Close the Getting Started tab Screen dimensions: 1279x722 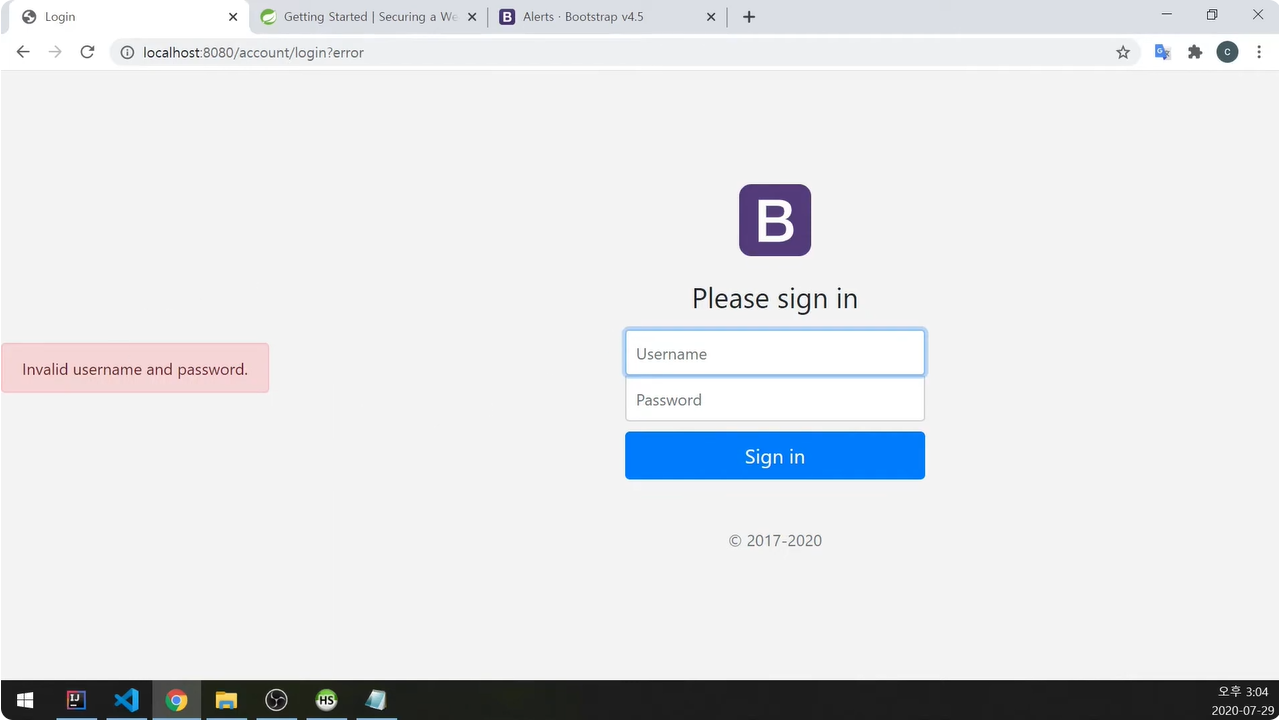pos(472,17)
